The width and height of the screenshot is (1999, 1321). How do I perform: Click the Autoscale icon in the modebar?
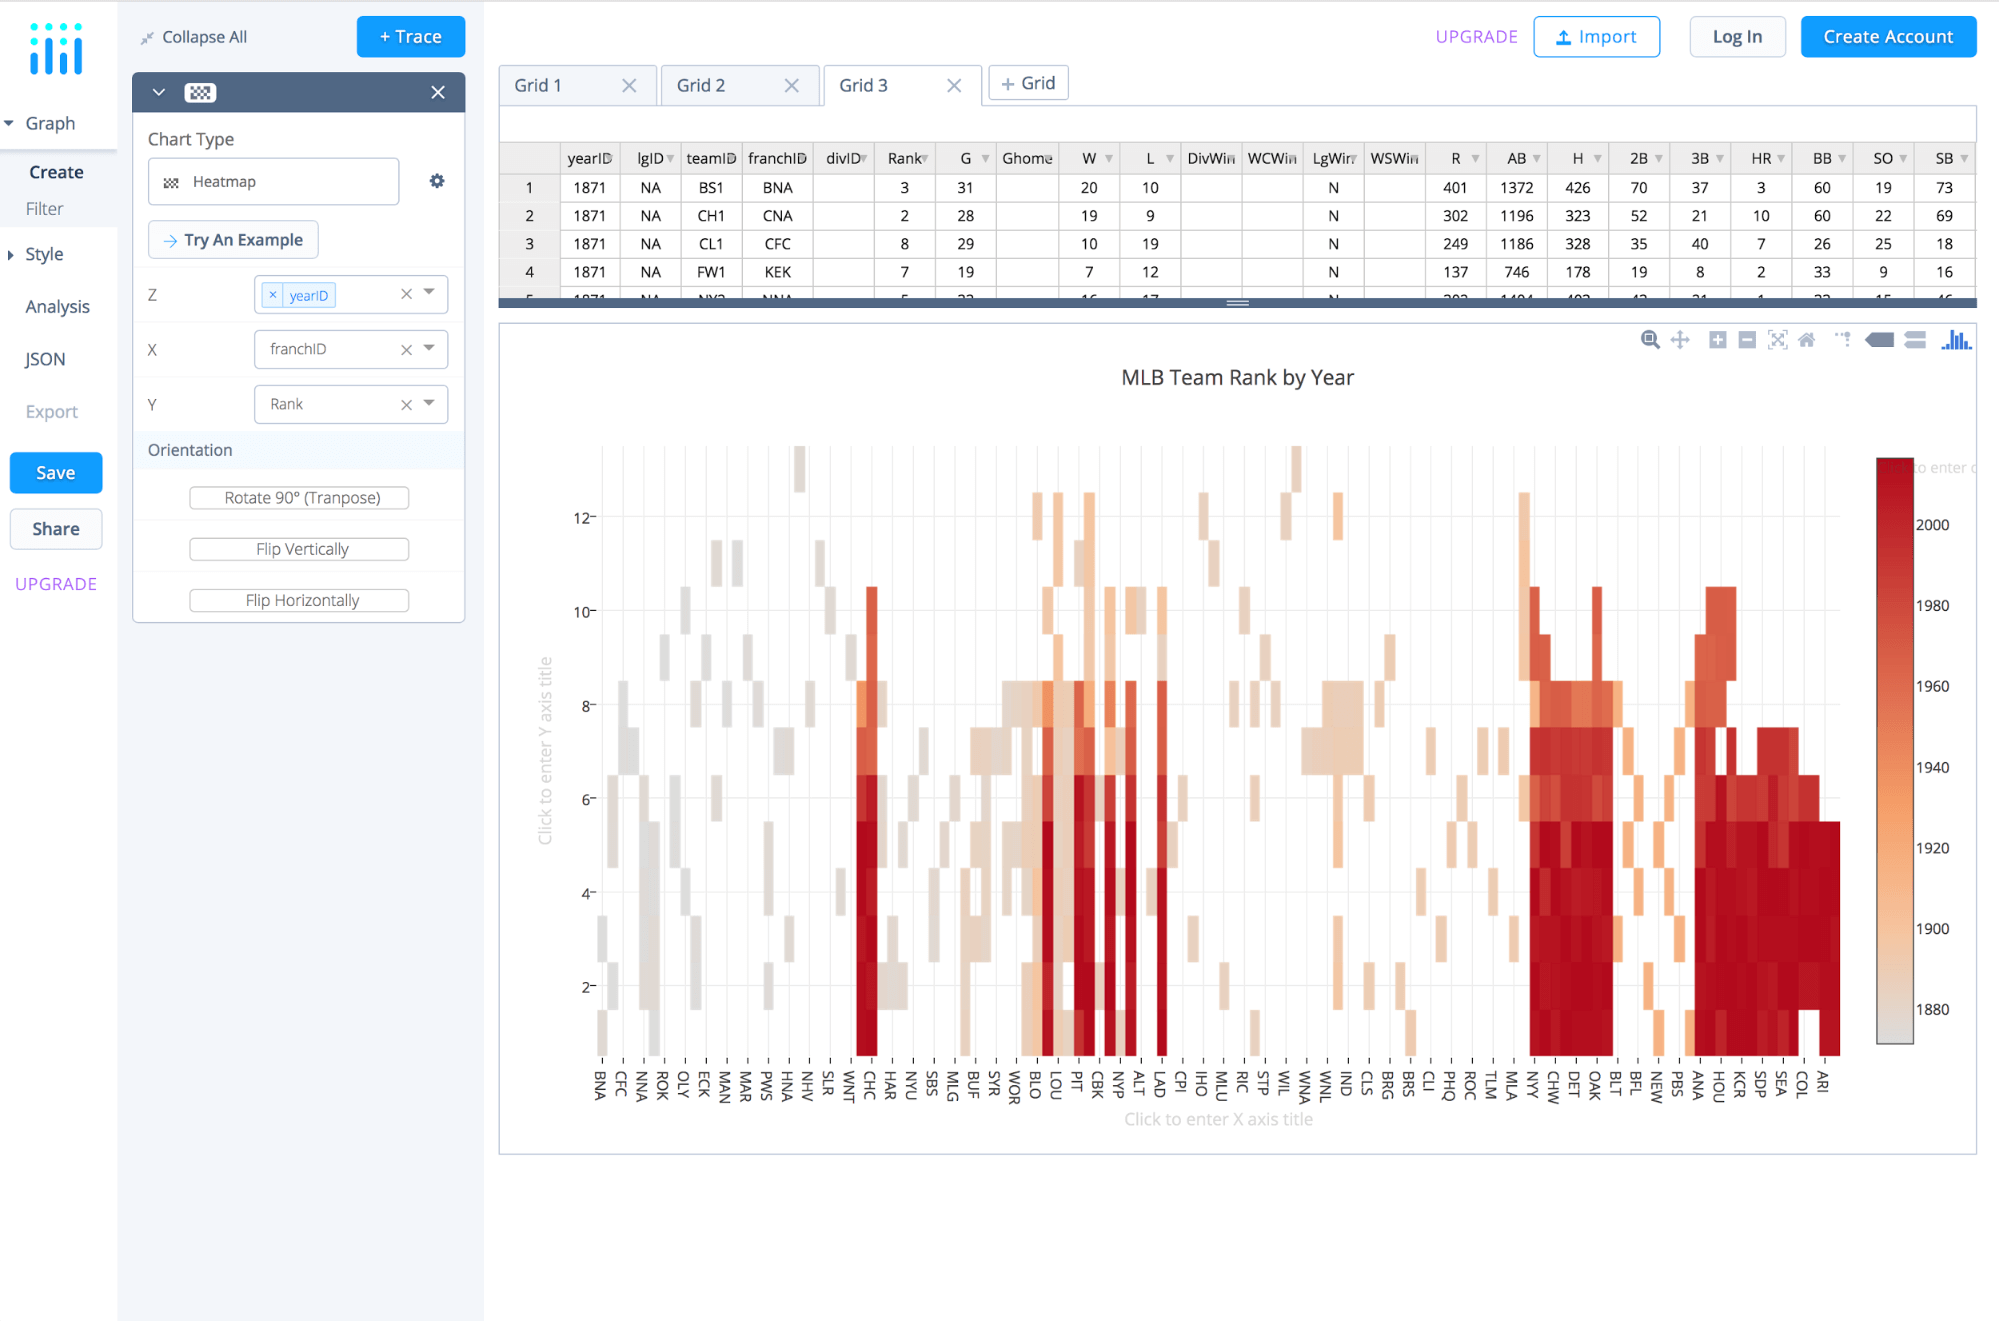point(1778,340)
